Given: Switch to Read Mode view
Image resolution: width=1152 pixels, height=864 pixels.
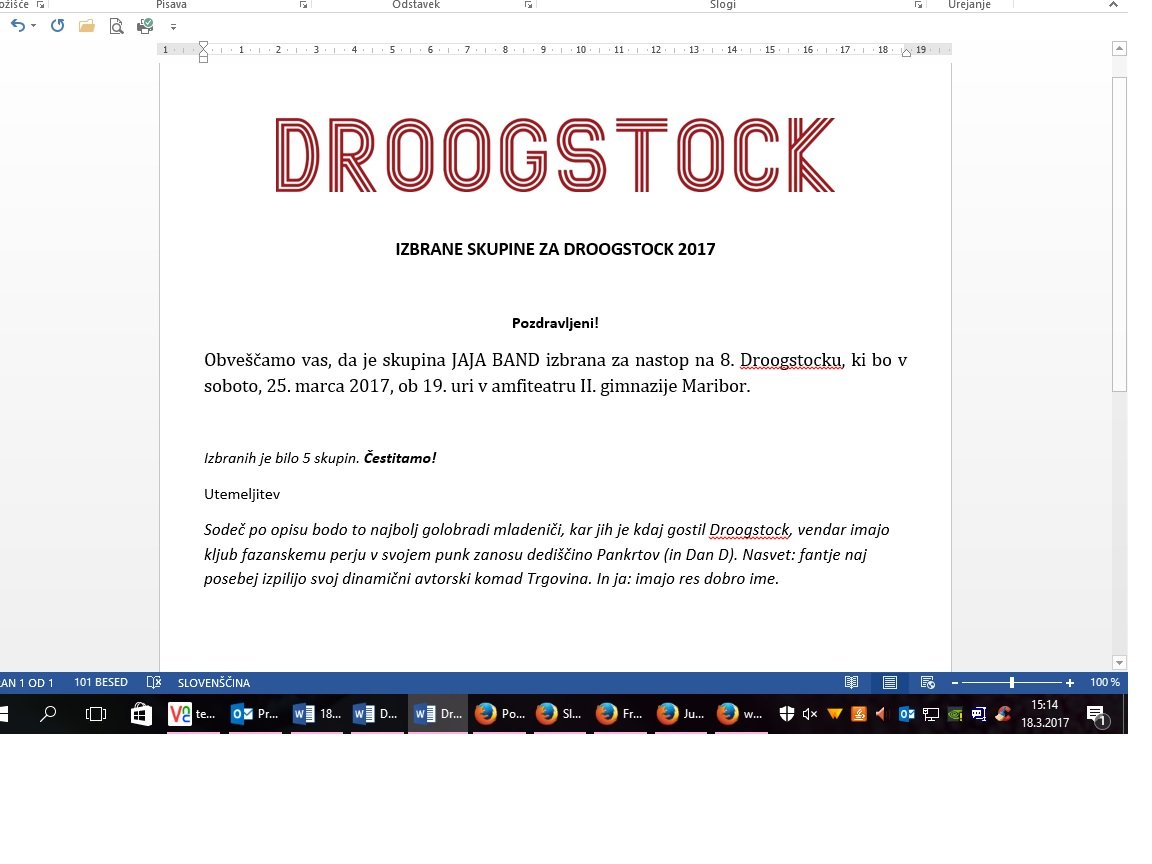Looking at the screenshot, I should [x=851, y=683].
